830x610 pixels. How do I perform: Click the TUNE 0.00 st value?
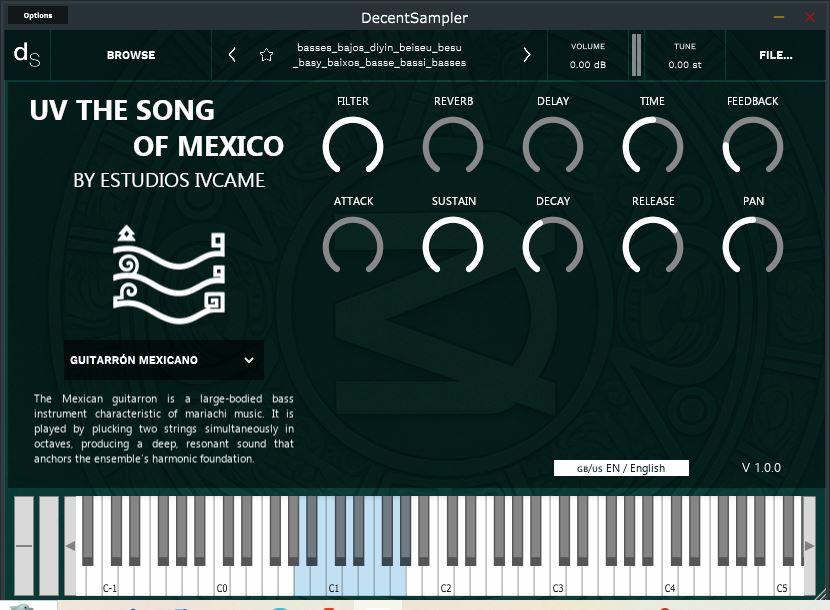(684, 65)
